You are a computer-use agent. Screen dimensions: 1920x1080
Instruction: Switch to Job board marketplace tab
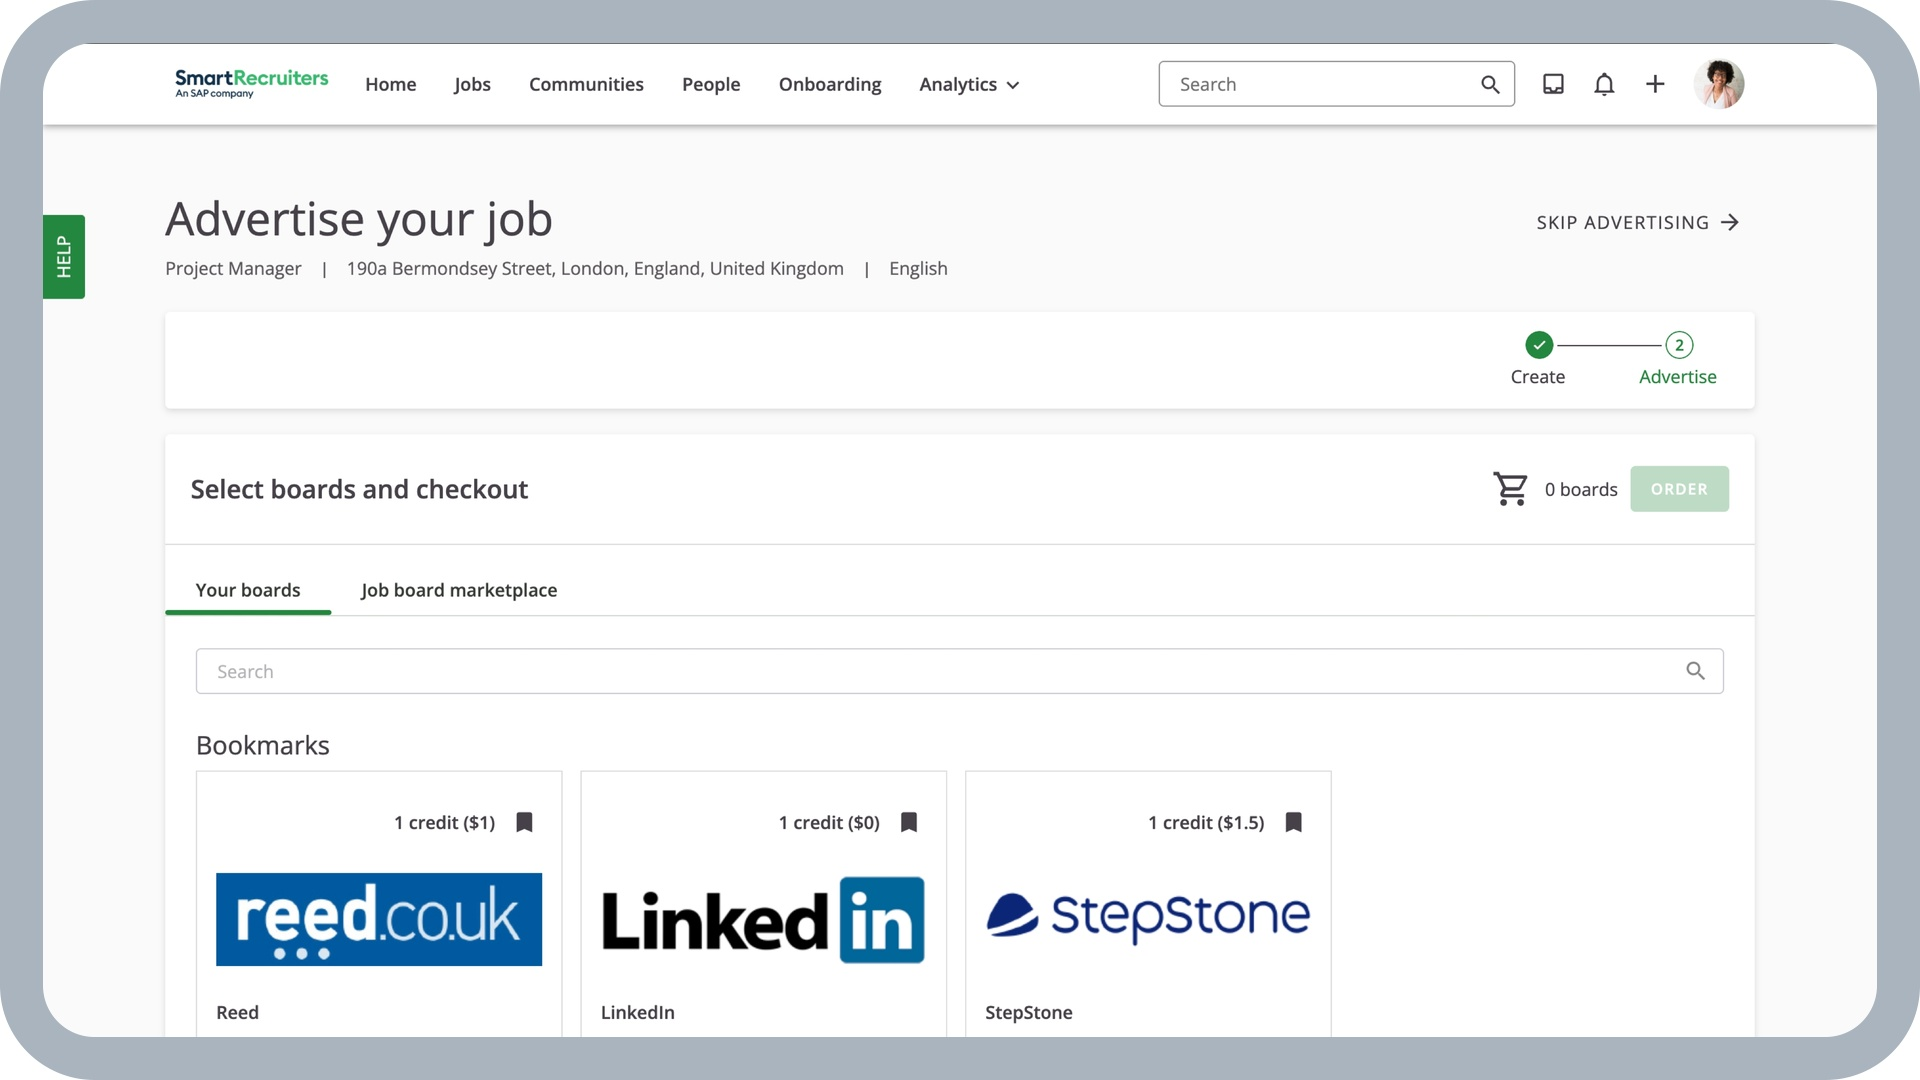click(x=459, y=590)
